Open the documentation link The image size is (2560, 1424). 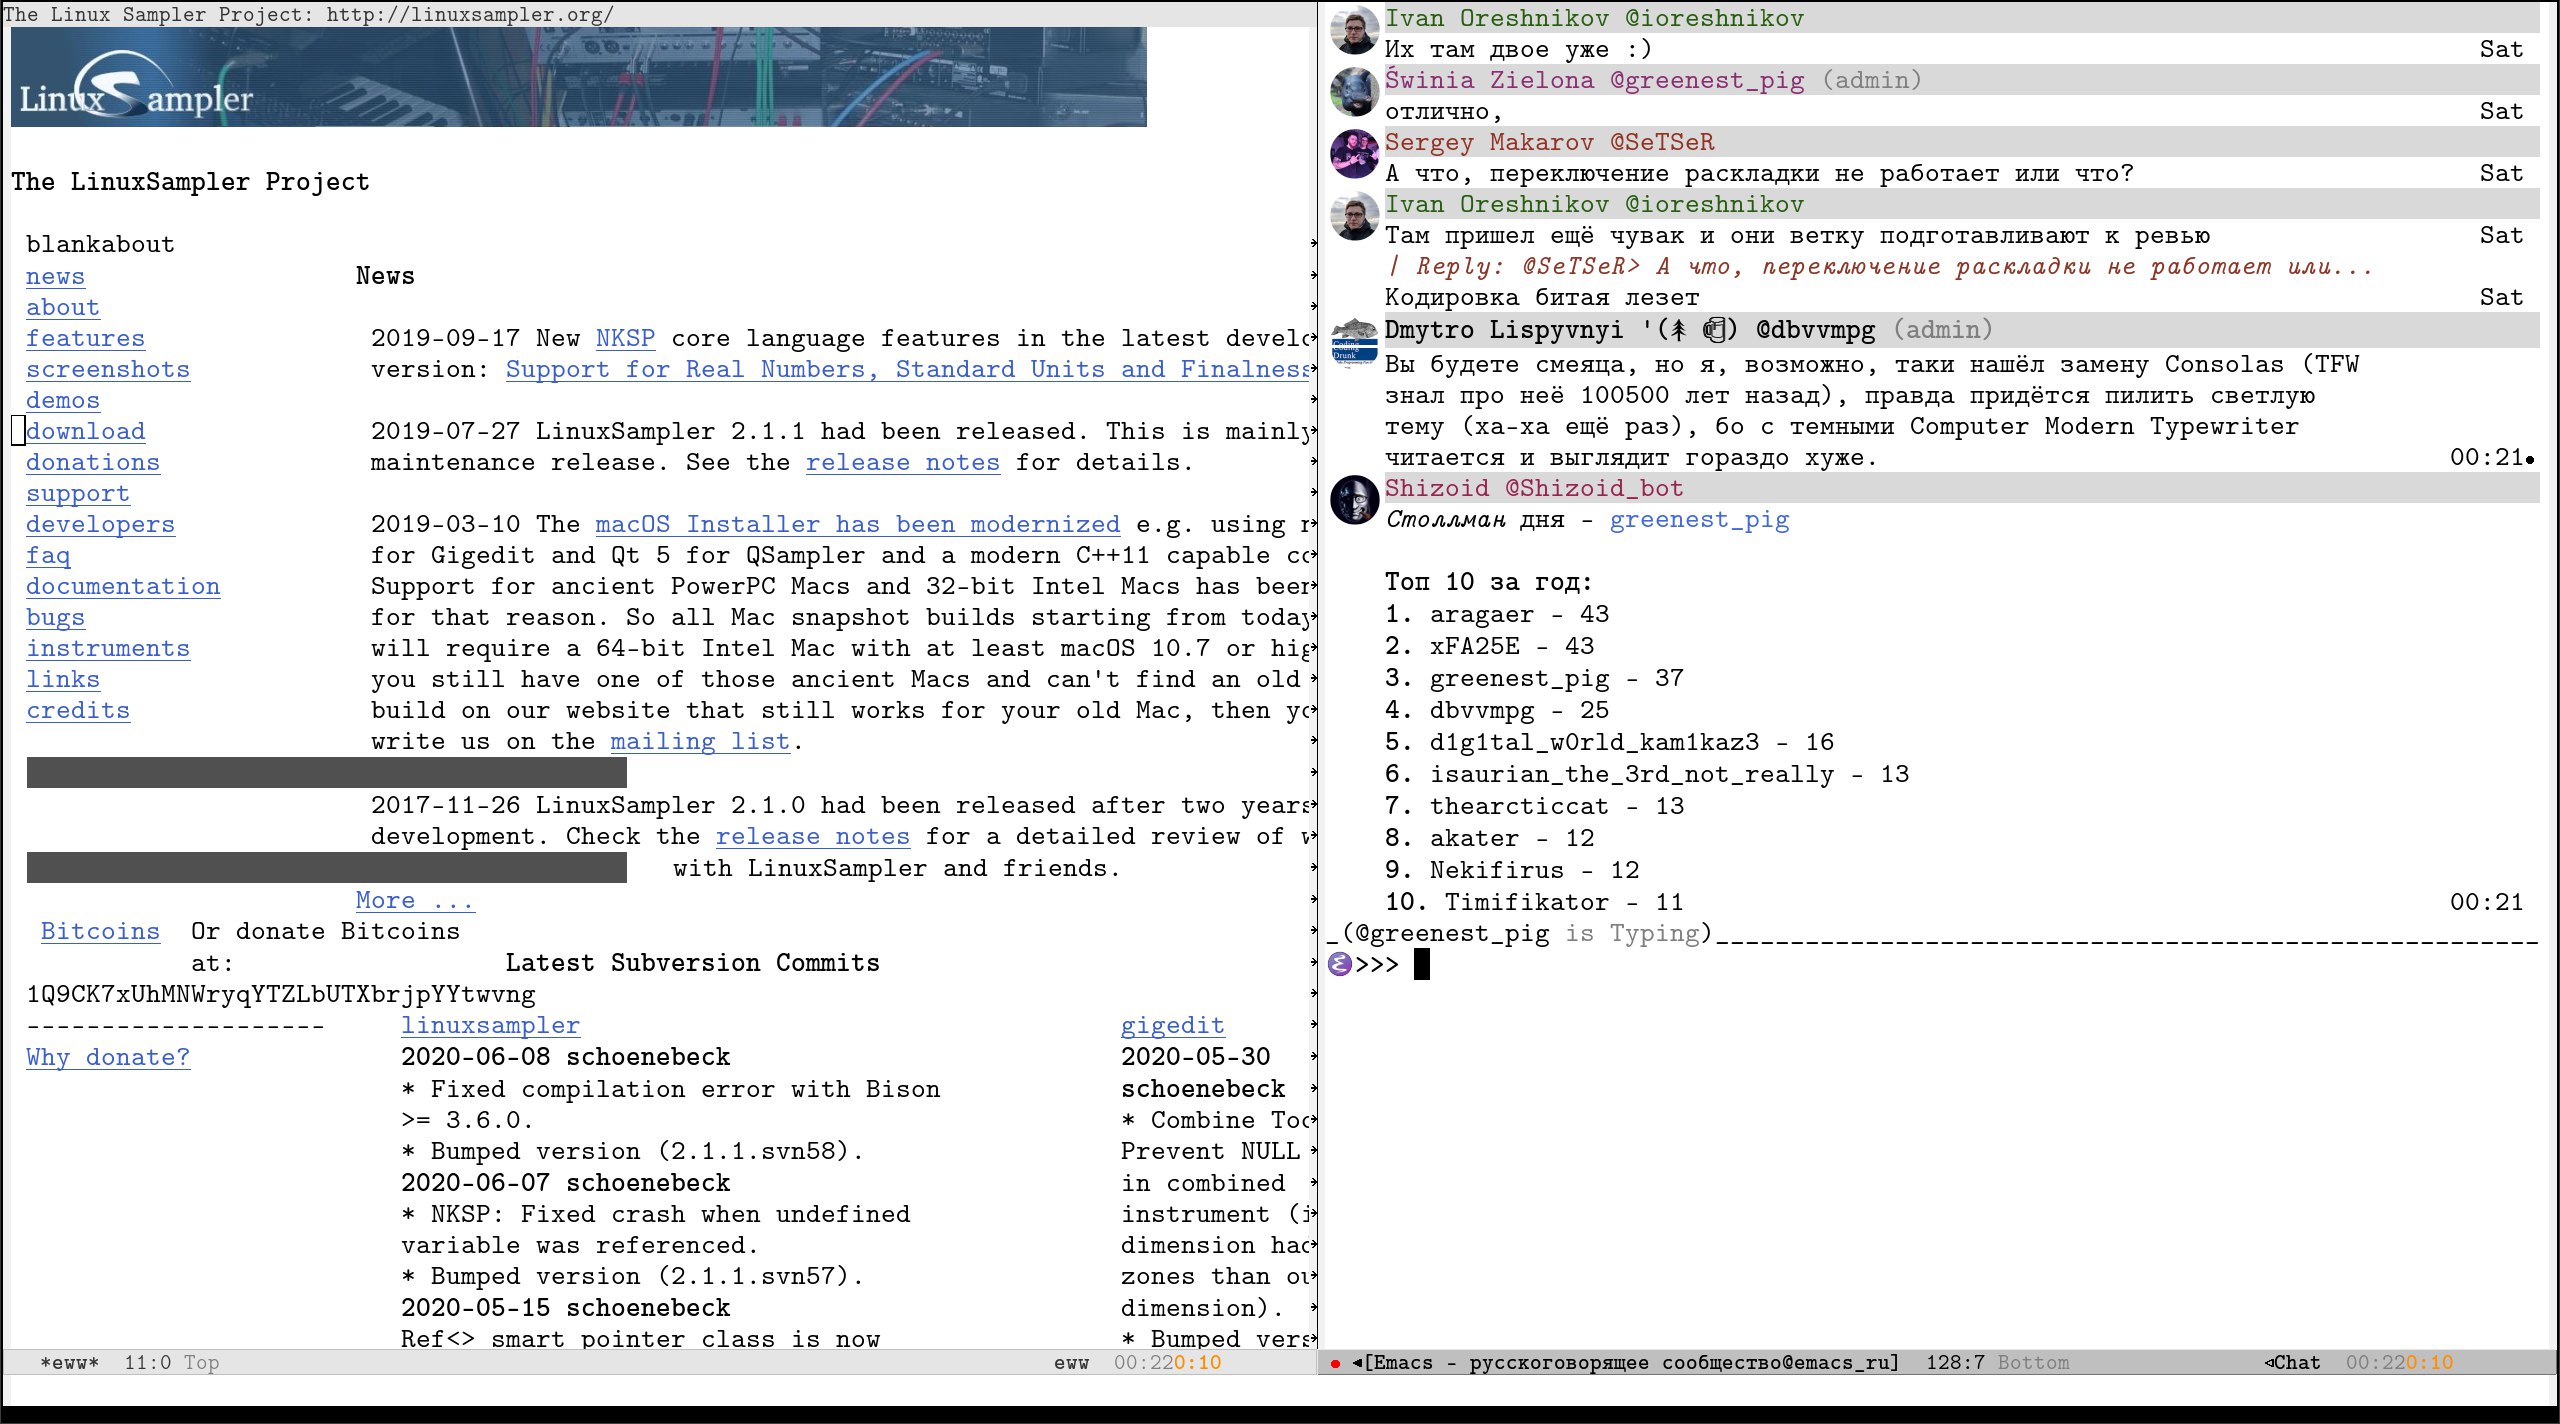click(123, 586)
